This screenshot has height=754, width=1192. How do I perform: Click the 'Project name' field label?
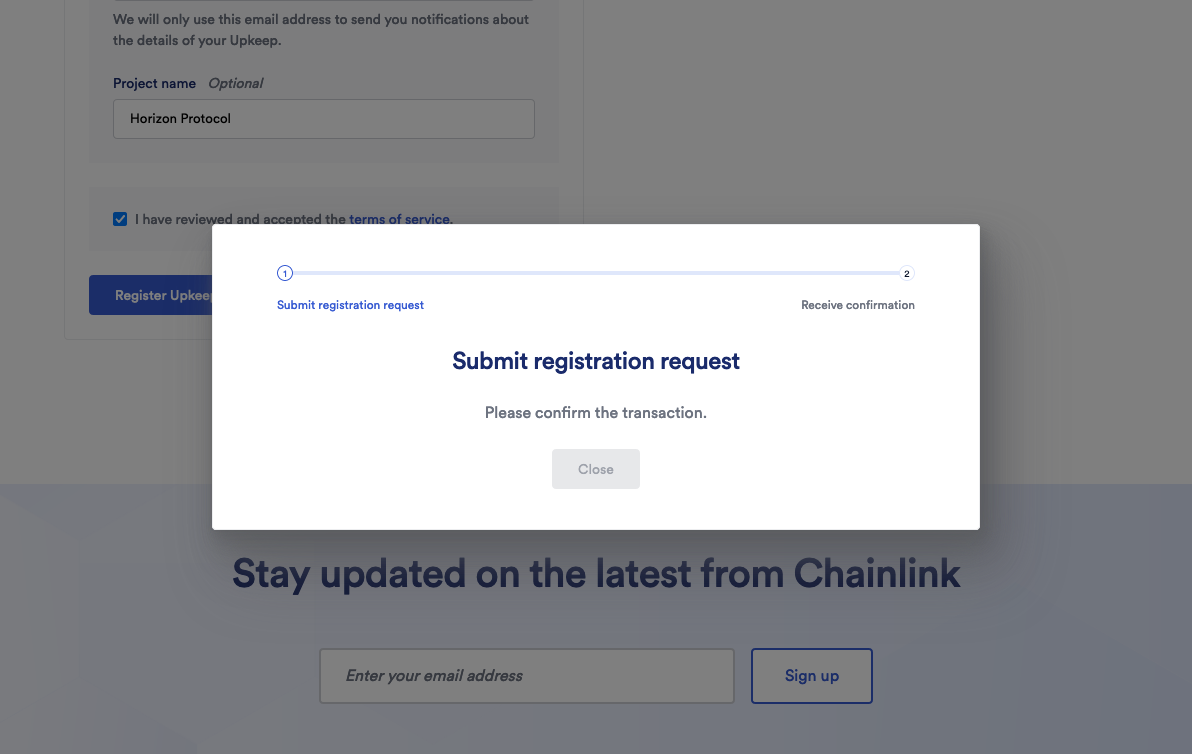click(154, 83)
